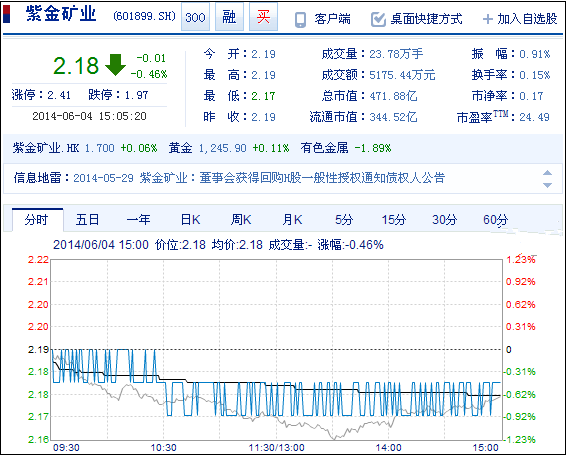Click the 流通市值 value 344.52亿
Screen dimensions: 567x456
(x=393, y=117)
